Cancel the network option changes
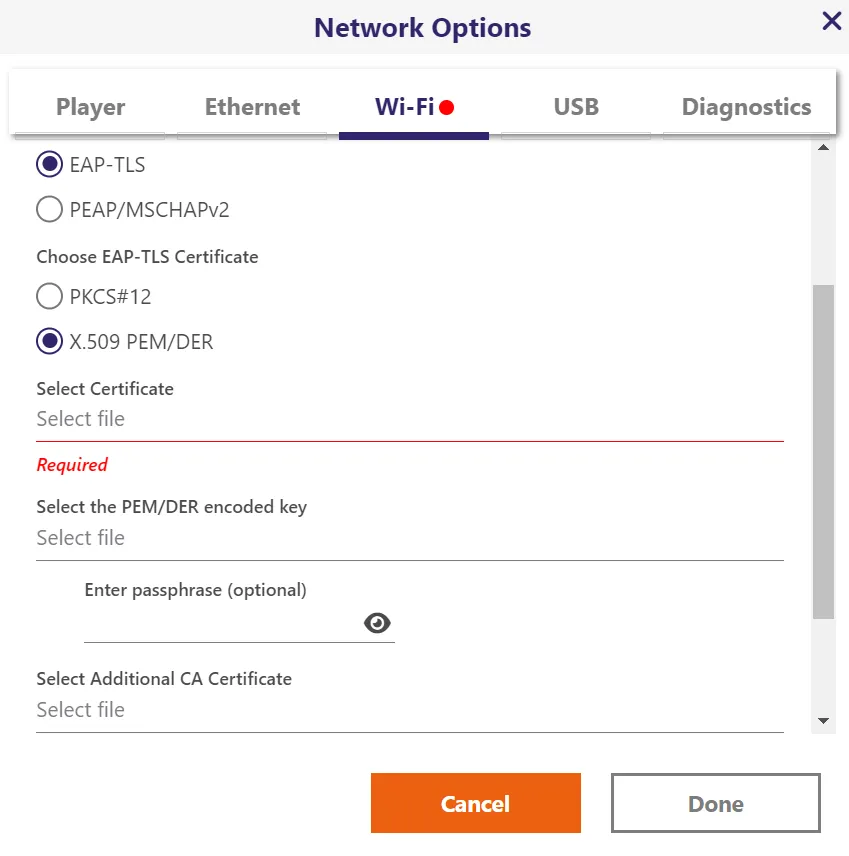The image size is (849, 856). click(476, 803)
